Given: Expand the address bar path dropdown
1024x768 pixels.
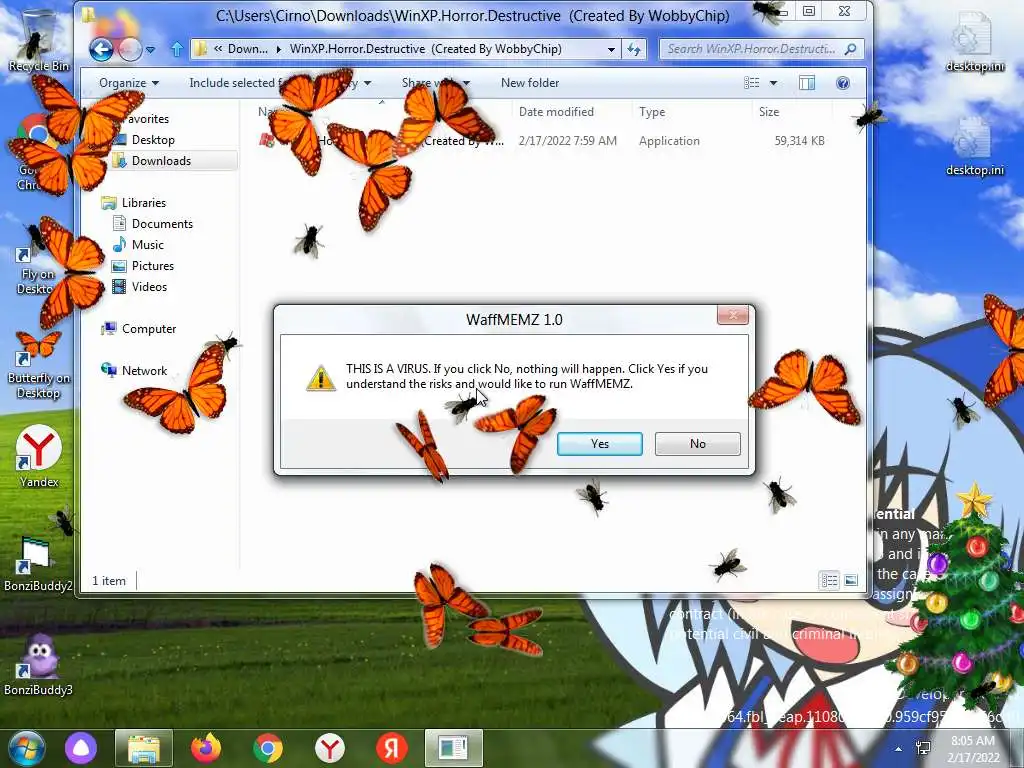Looking at the screenshot, I should click(x=611, y=49).
